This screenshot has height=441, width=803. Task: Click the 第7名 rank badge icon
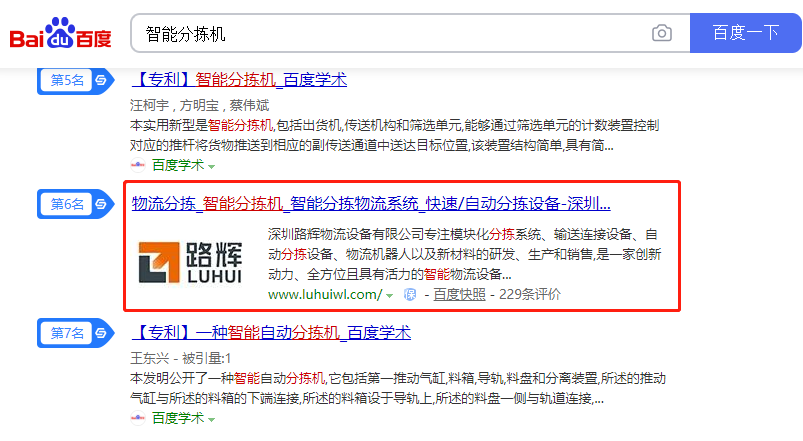100,332
